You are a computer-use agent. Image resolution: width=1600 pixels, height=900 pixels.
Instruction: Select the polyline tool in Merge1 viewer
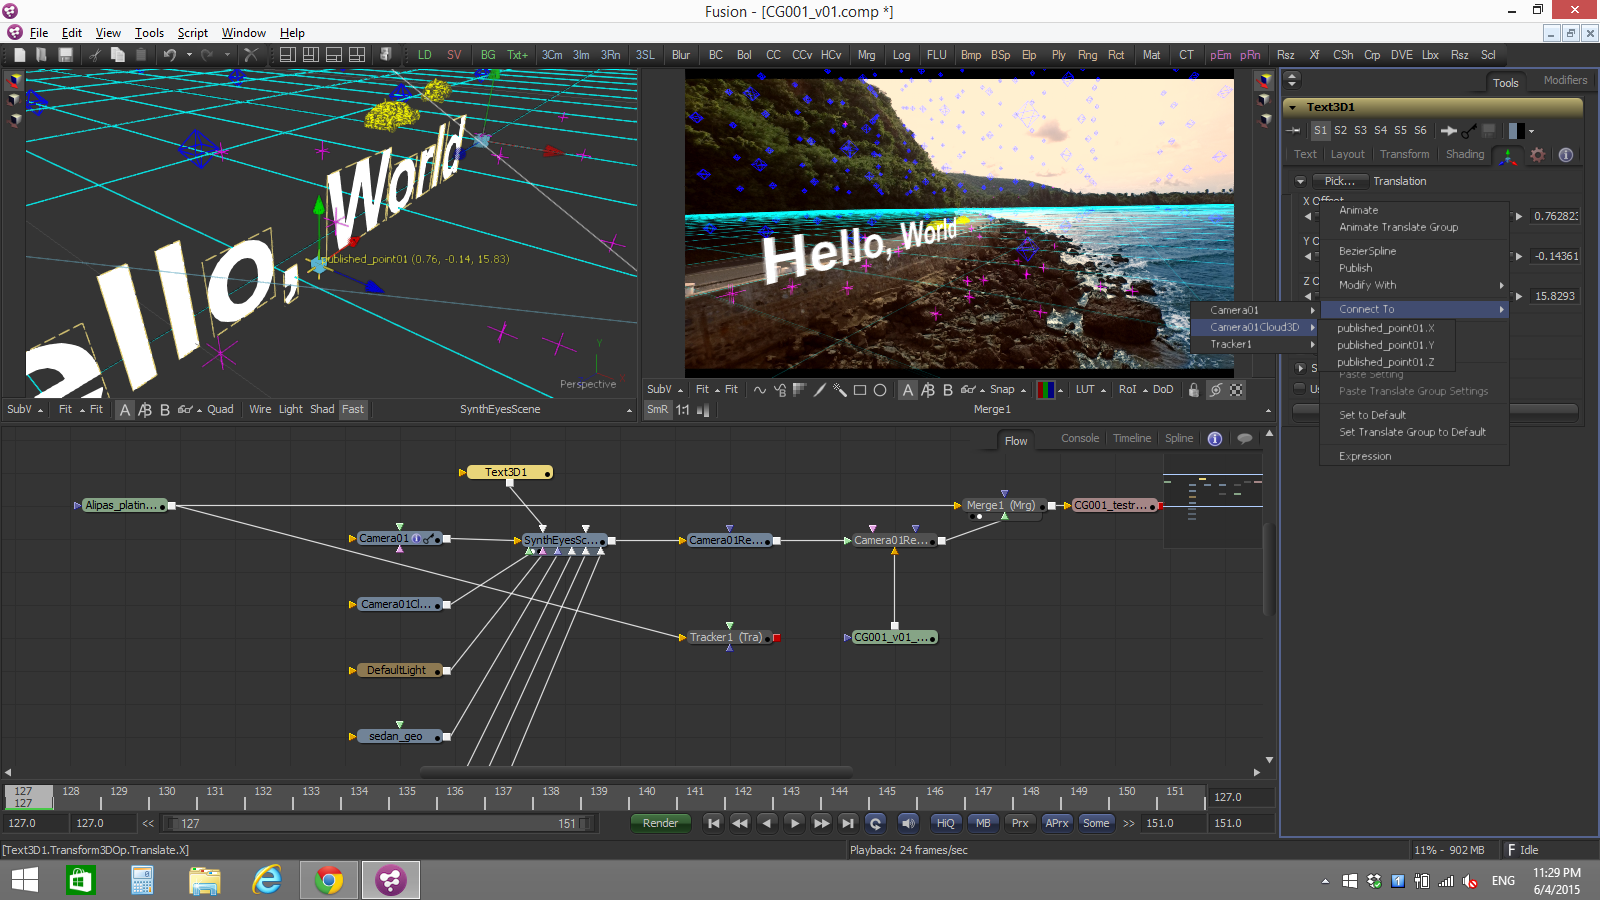tap(760, 390)
